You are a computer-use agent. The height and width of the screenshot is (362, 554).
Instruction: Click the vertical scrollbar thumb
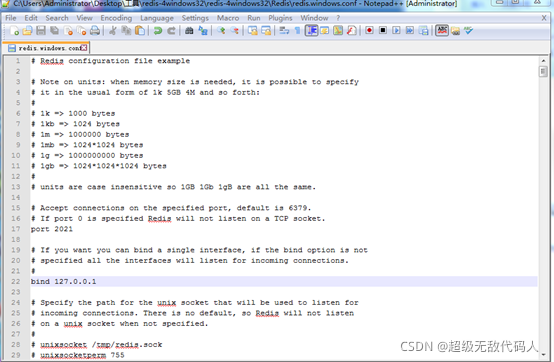(543, 72)
